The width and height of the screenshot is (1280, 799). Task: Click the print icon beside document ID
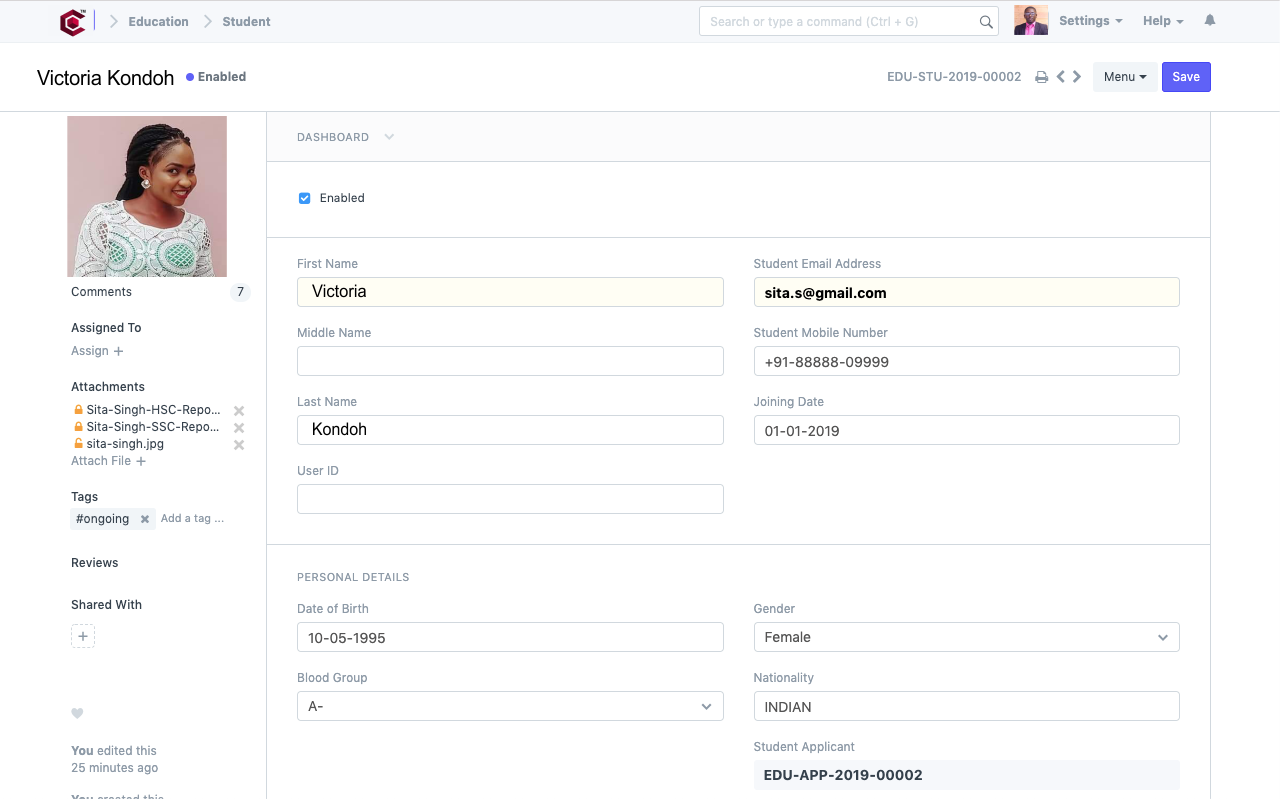(x=1041, y=77)
